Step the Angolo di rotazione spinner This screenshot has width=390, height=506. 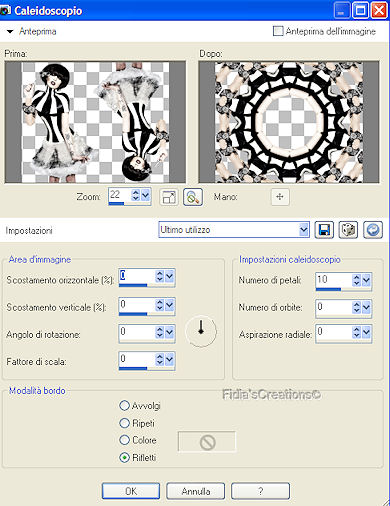(160, 332)
